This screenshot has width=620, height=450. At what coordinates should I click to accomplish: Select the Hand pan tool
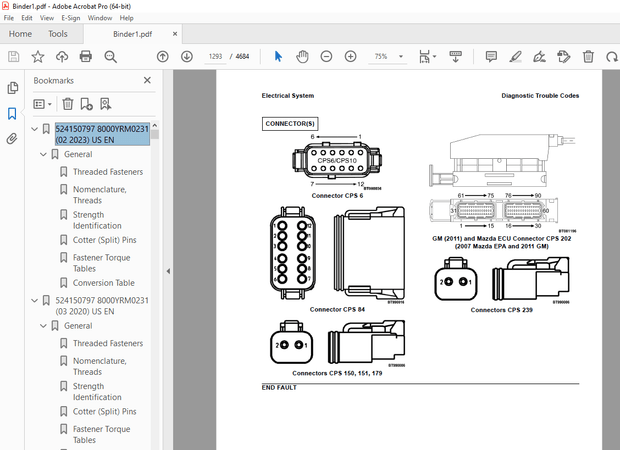(x=301, y=56)
